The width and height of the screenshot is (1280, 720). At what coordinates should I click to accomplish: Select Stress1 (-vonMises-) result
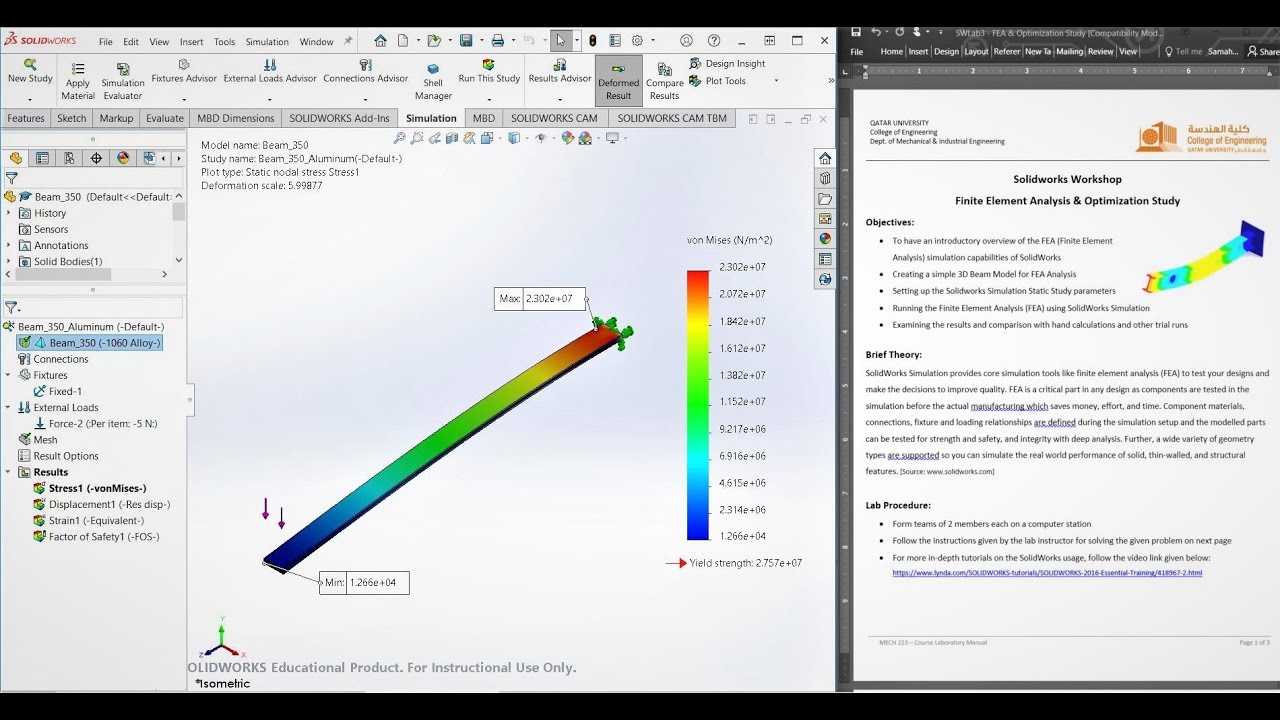click(x=90, y=488)
